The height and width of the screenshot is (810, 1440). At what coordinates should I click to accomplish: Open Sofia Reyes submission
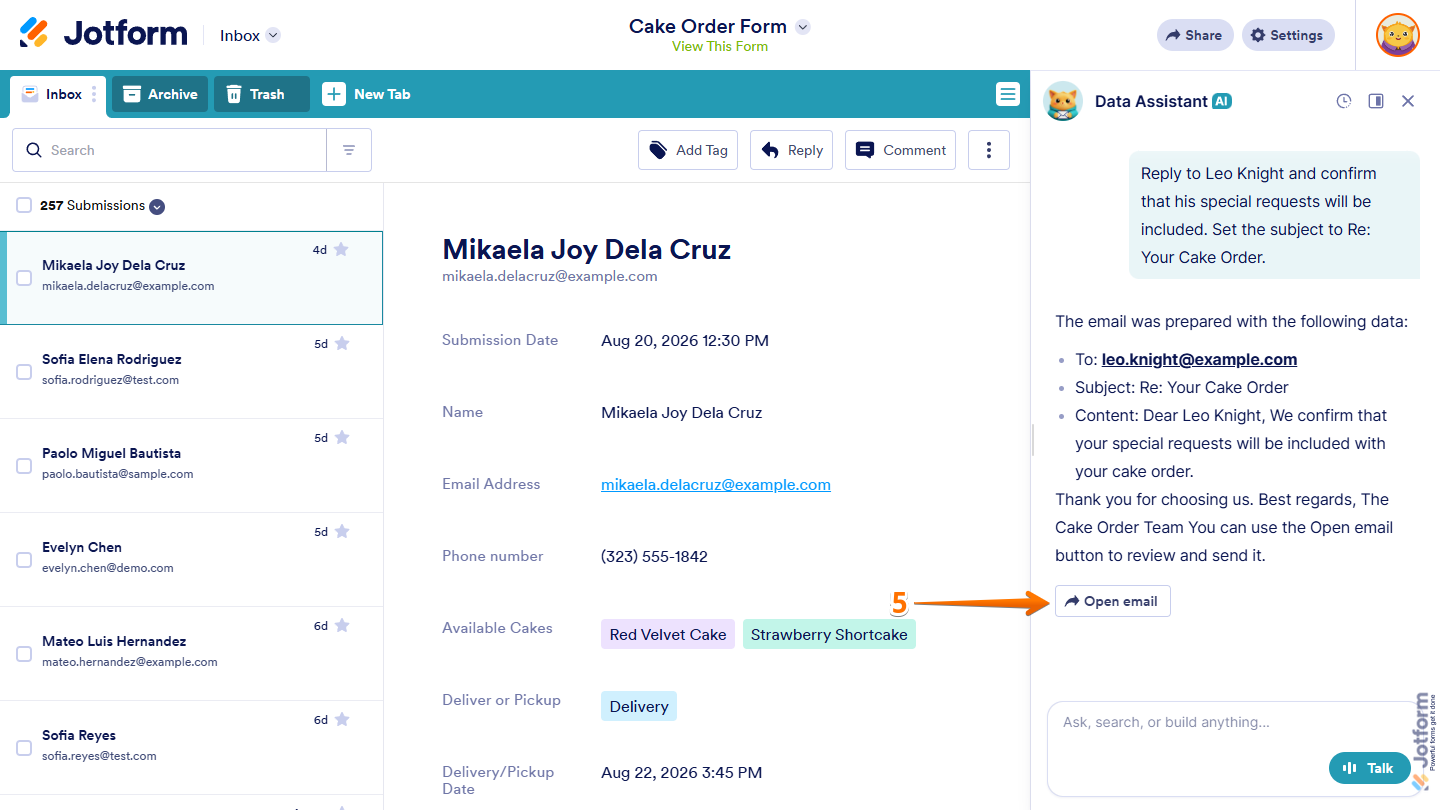point(191,747)
